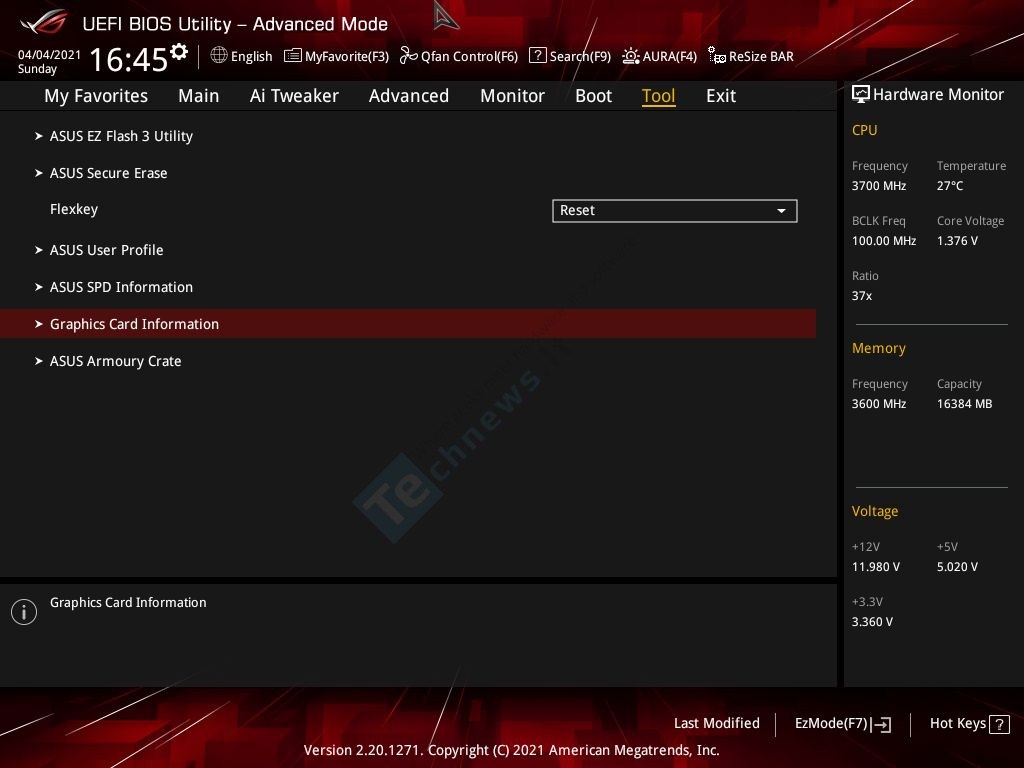Select the Tool tab
Viewport: 1024px width, 768px height.
click(x=658, y=96)
